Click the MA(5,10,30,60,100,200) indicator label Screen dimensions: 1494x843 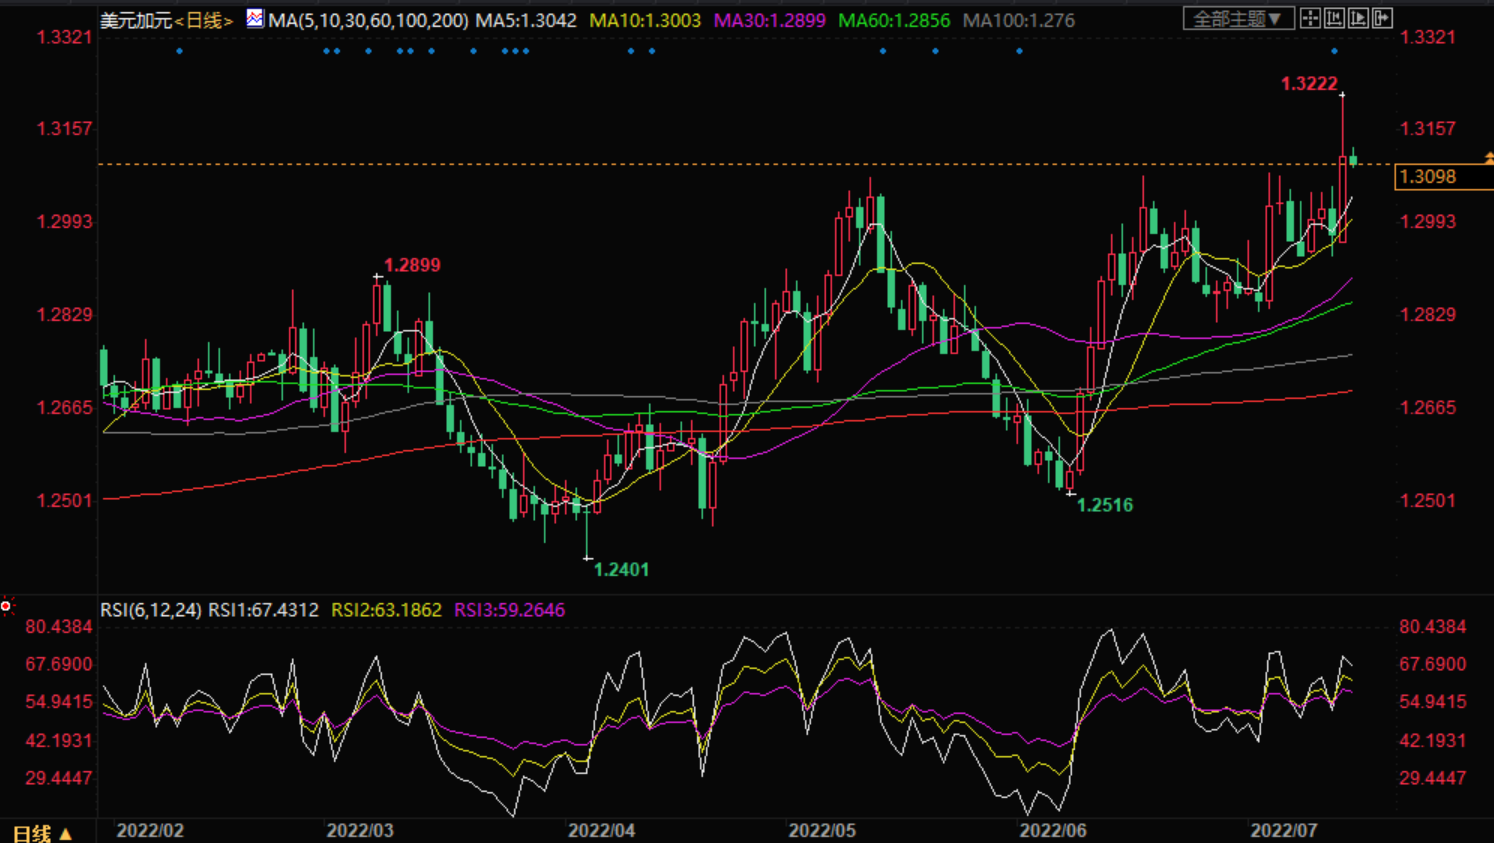[368, 20]
